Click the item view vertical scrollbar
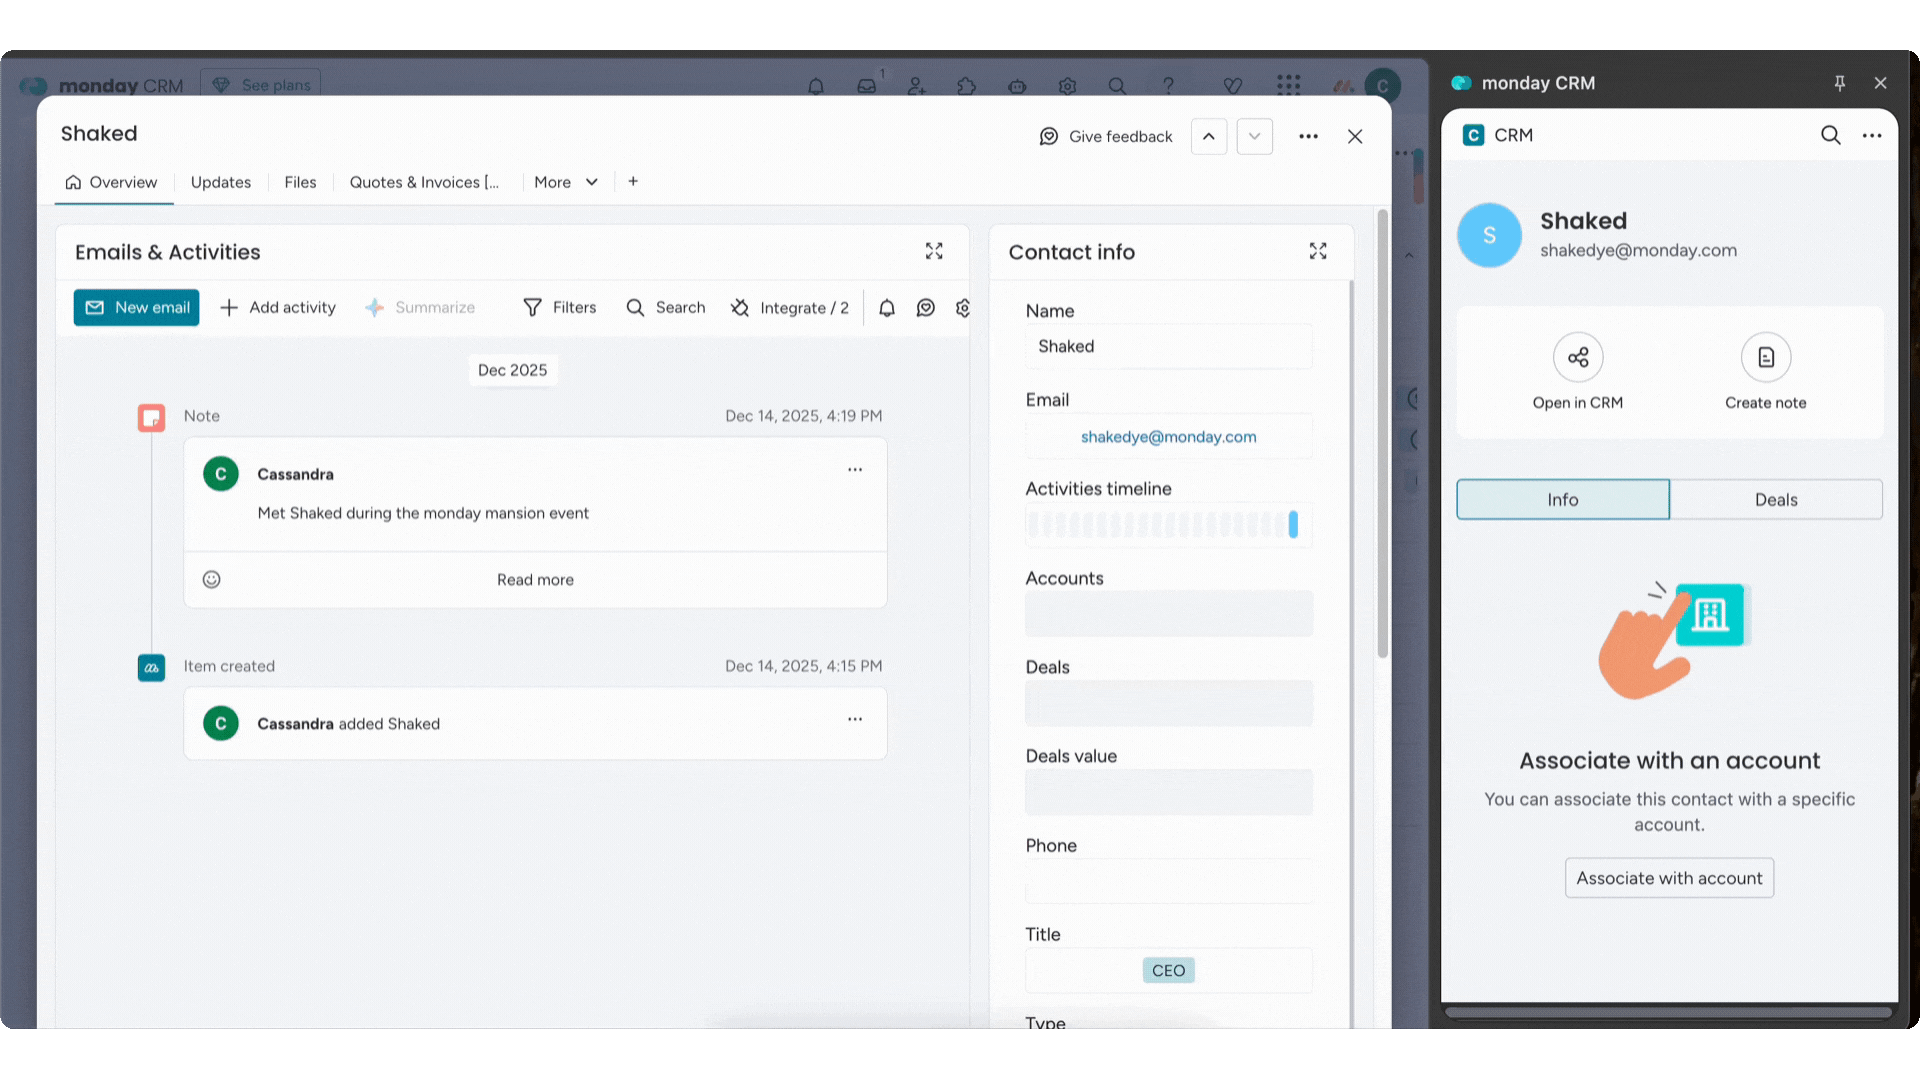The image size is (1920, 1080). point(1383,433)
